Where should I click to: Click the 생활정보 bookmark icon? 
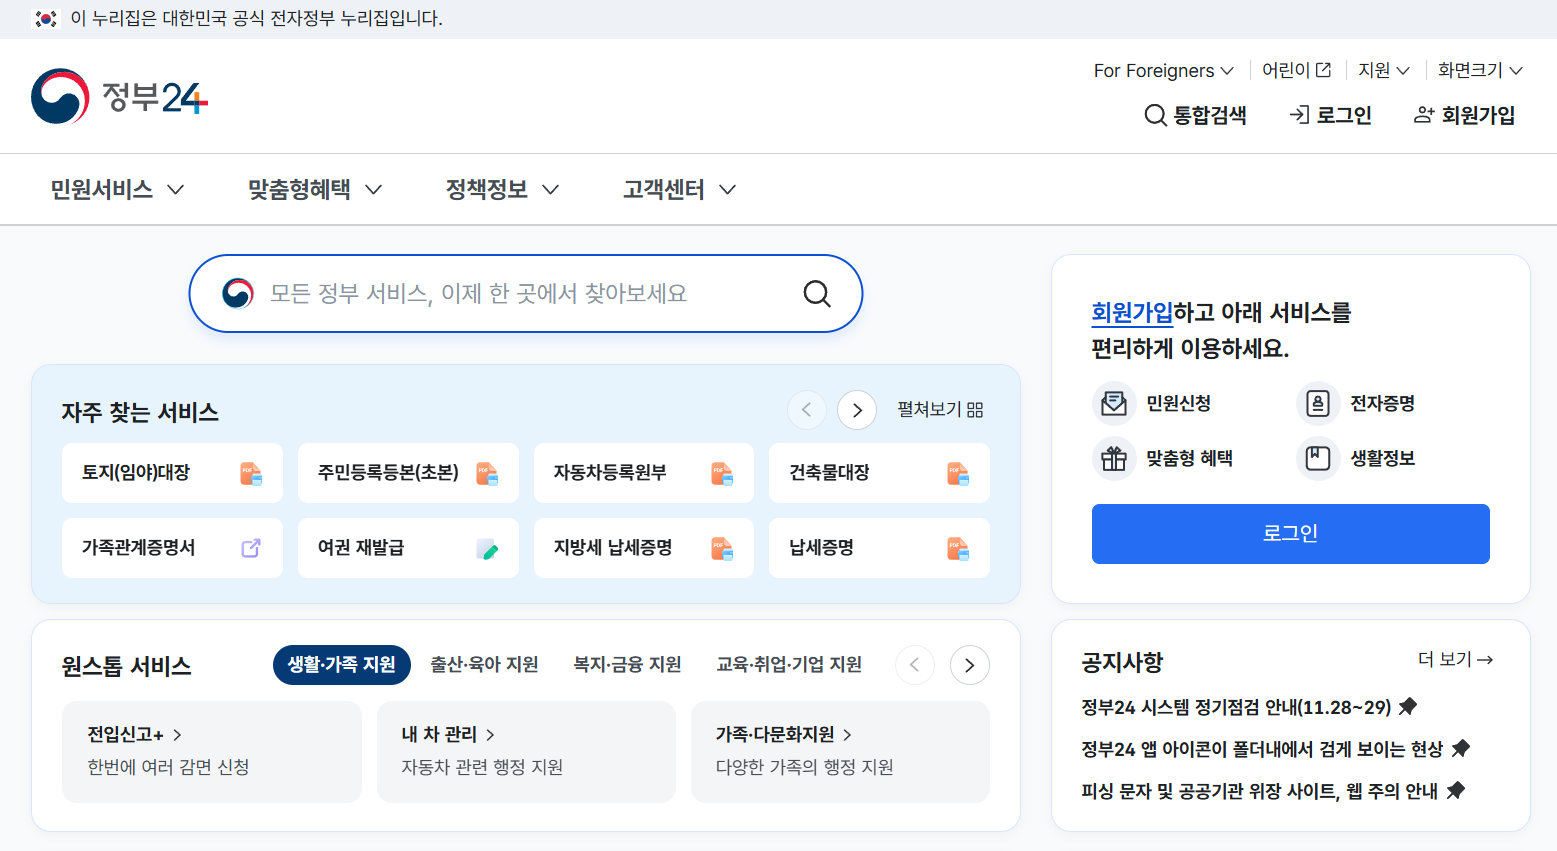coord(1318,459)
